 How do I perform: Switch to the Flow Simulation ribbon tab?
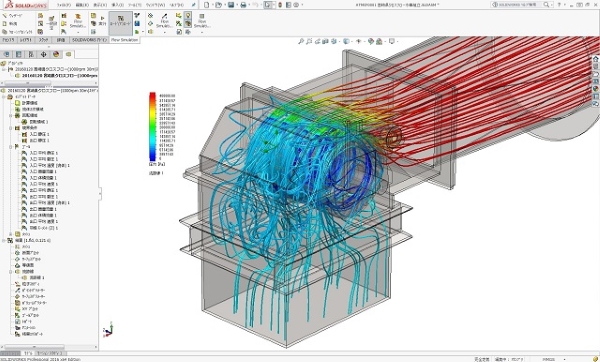click(x=124, y=40)
